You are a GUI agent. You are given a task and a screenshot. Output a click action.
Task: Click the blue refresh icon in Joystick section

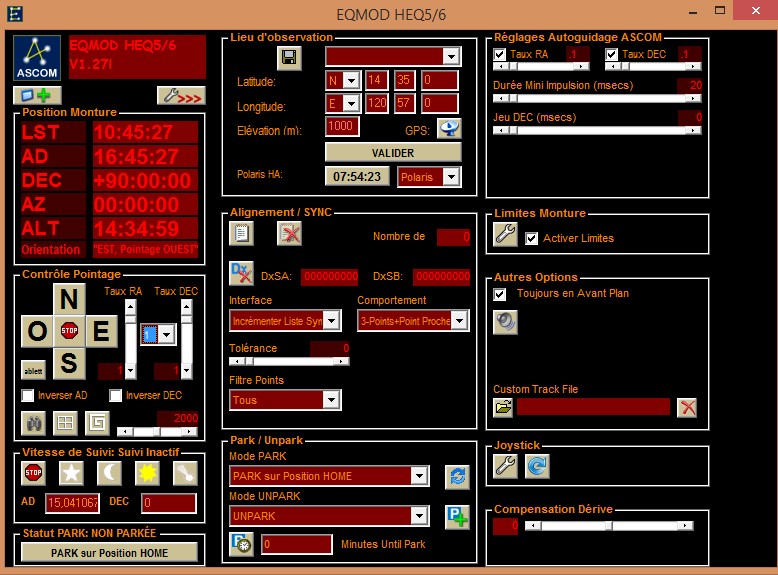click(x=537, y=466)
